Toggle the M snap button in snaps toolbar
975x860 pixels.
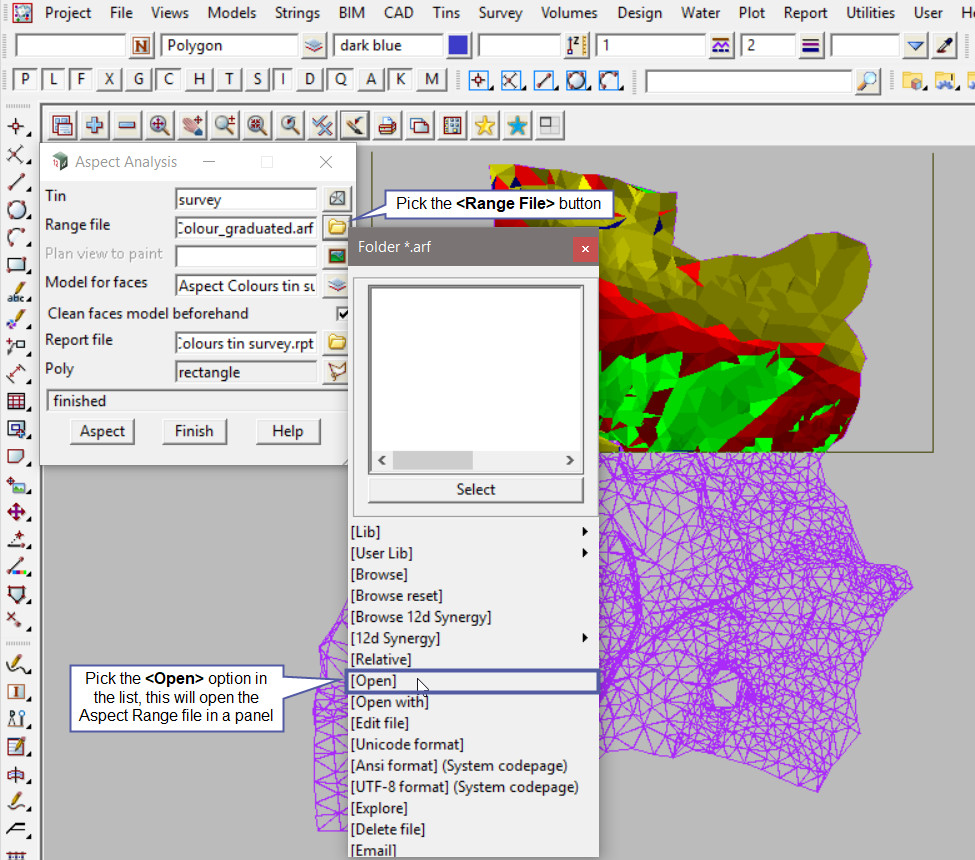pos(432,80)
